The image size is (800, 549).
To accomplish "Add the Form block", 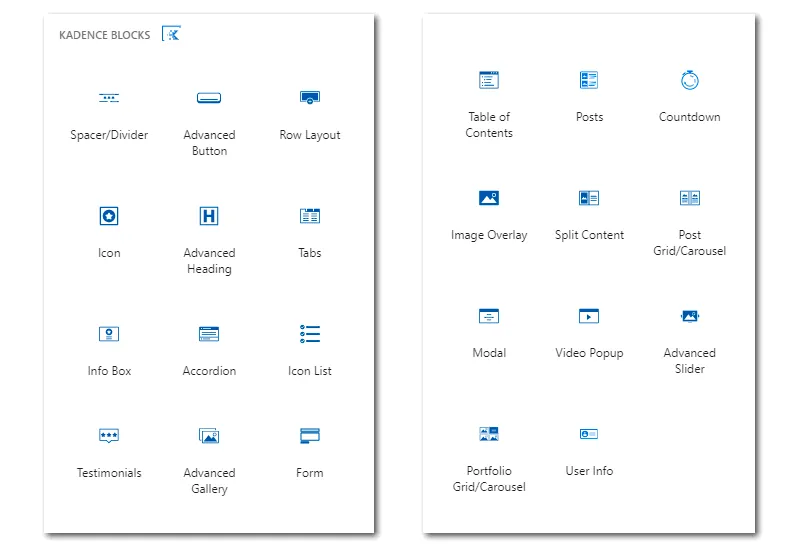I will click(310, 435).
